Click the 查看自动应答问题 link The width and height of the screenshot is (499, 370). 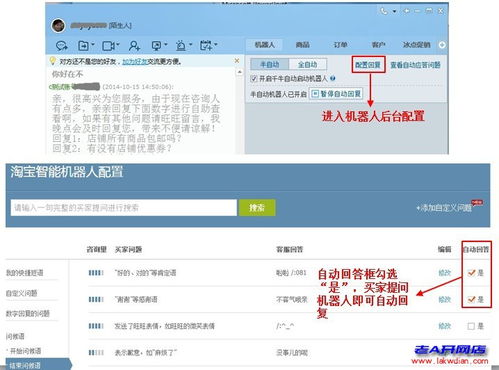click(x=415, y=64)
